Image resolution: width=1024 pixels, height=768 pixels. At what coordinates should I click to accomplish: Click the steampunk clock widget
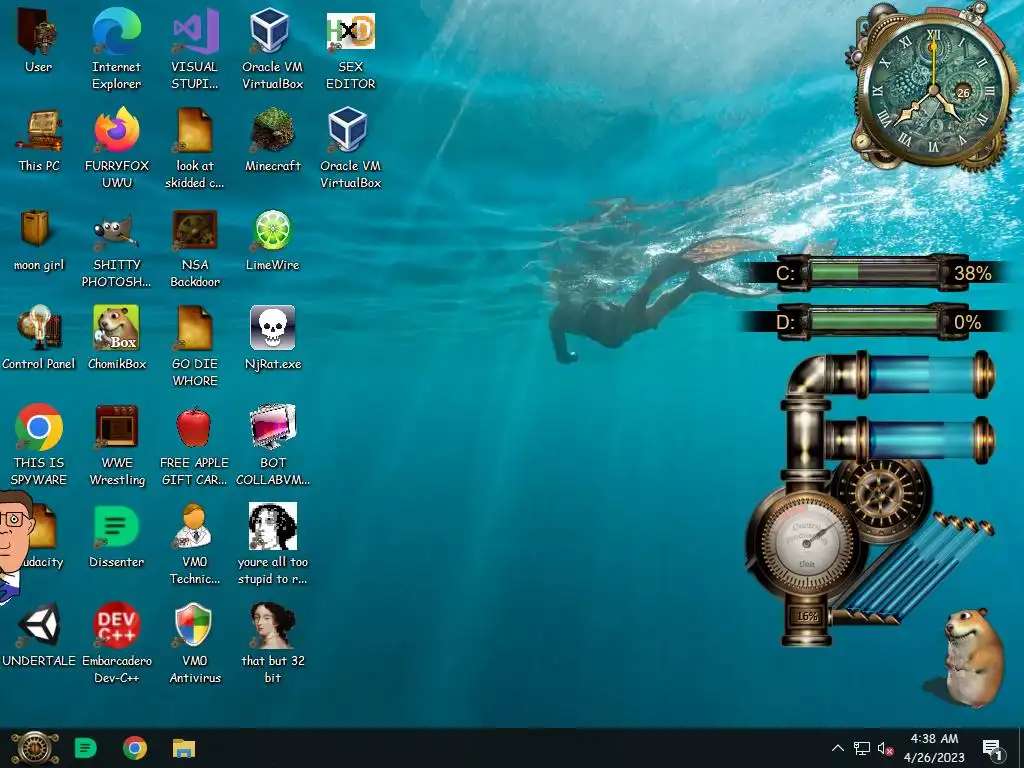[934, 88]
